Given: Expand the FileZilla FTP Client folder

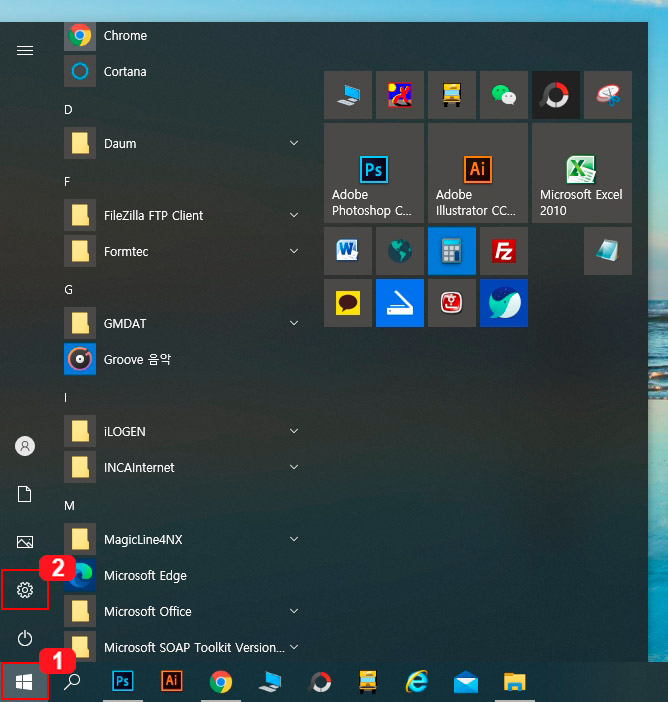Looking at the screenshot, I should coord(181,215).
